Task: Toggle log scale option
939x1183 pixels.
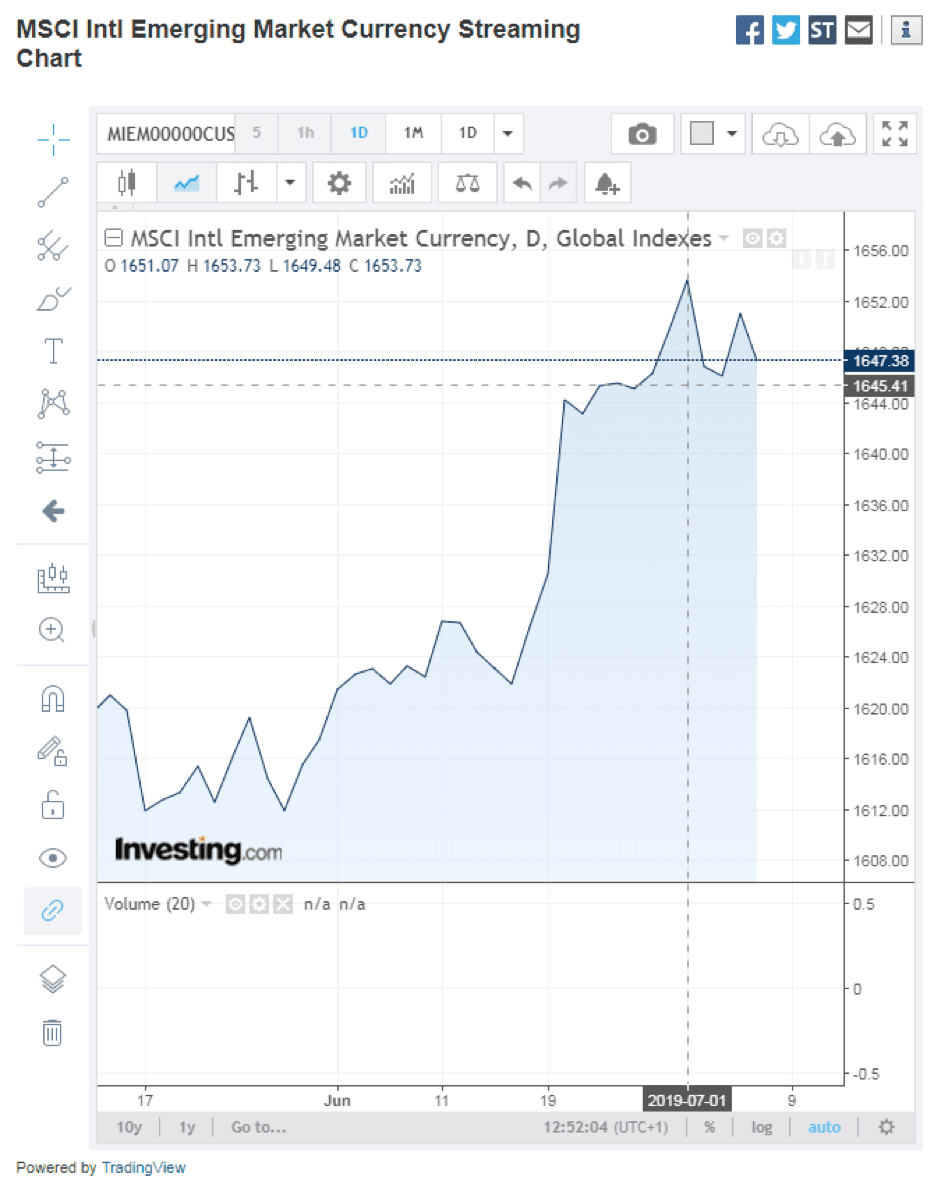Action: tap(761, 1127)
